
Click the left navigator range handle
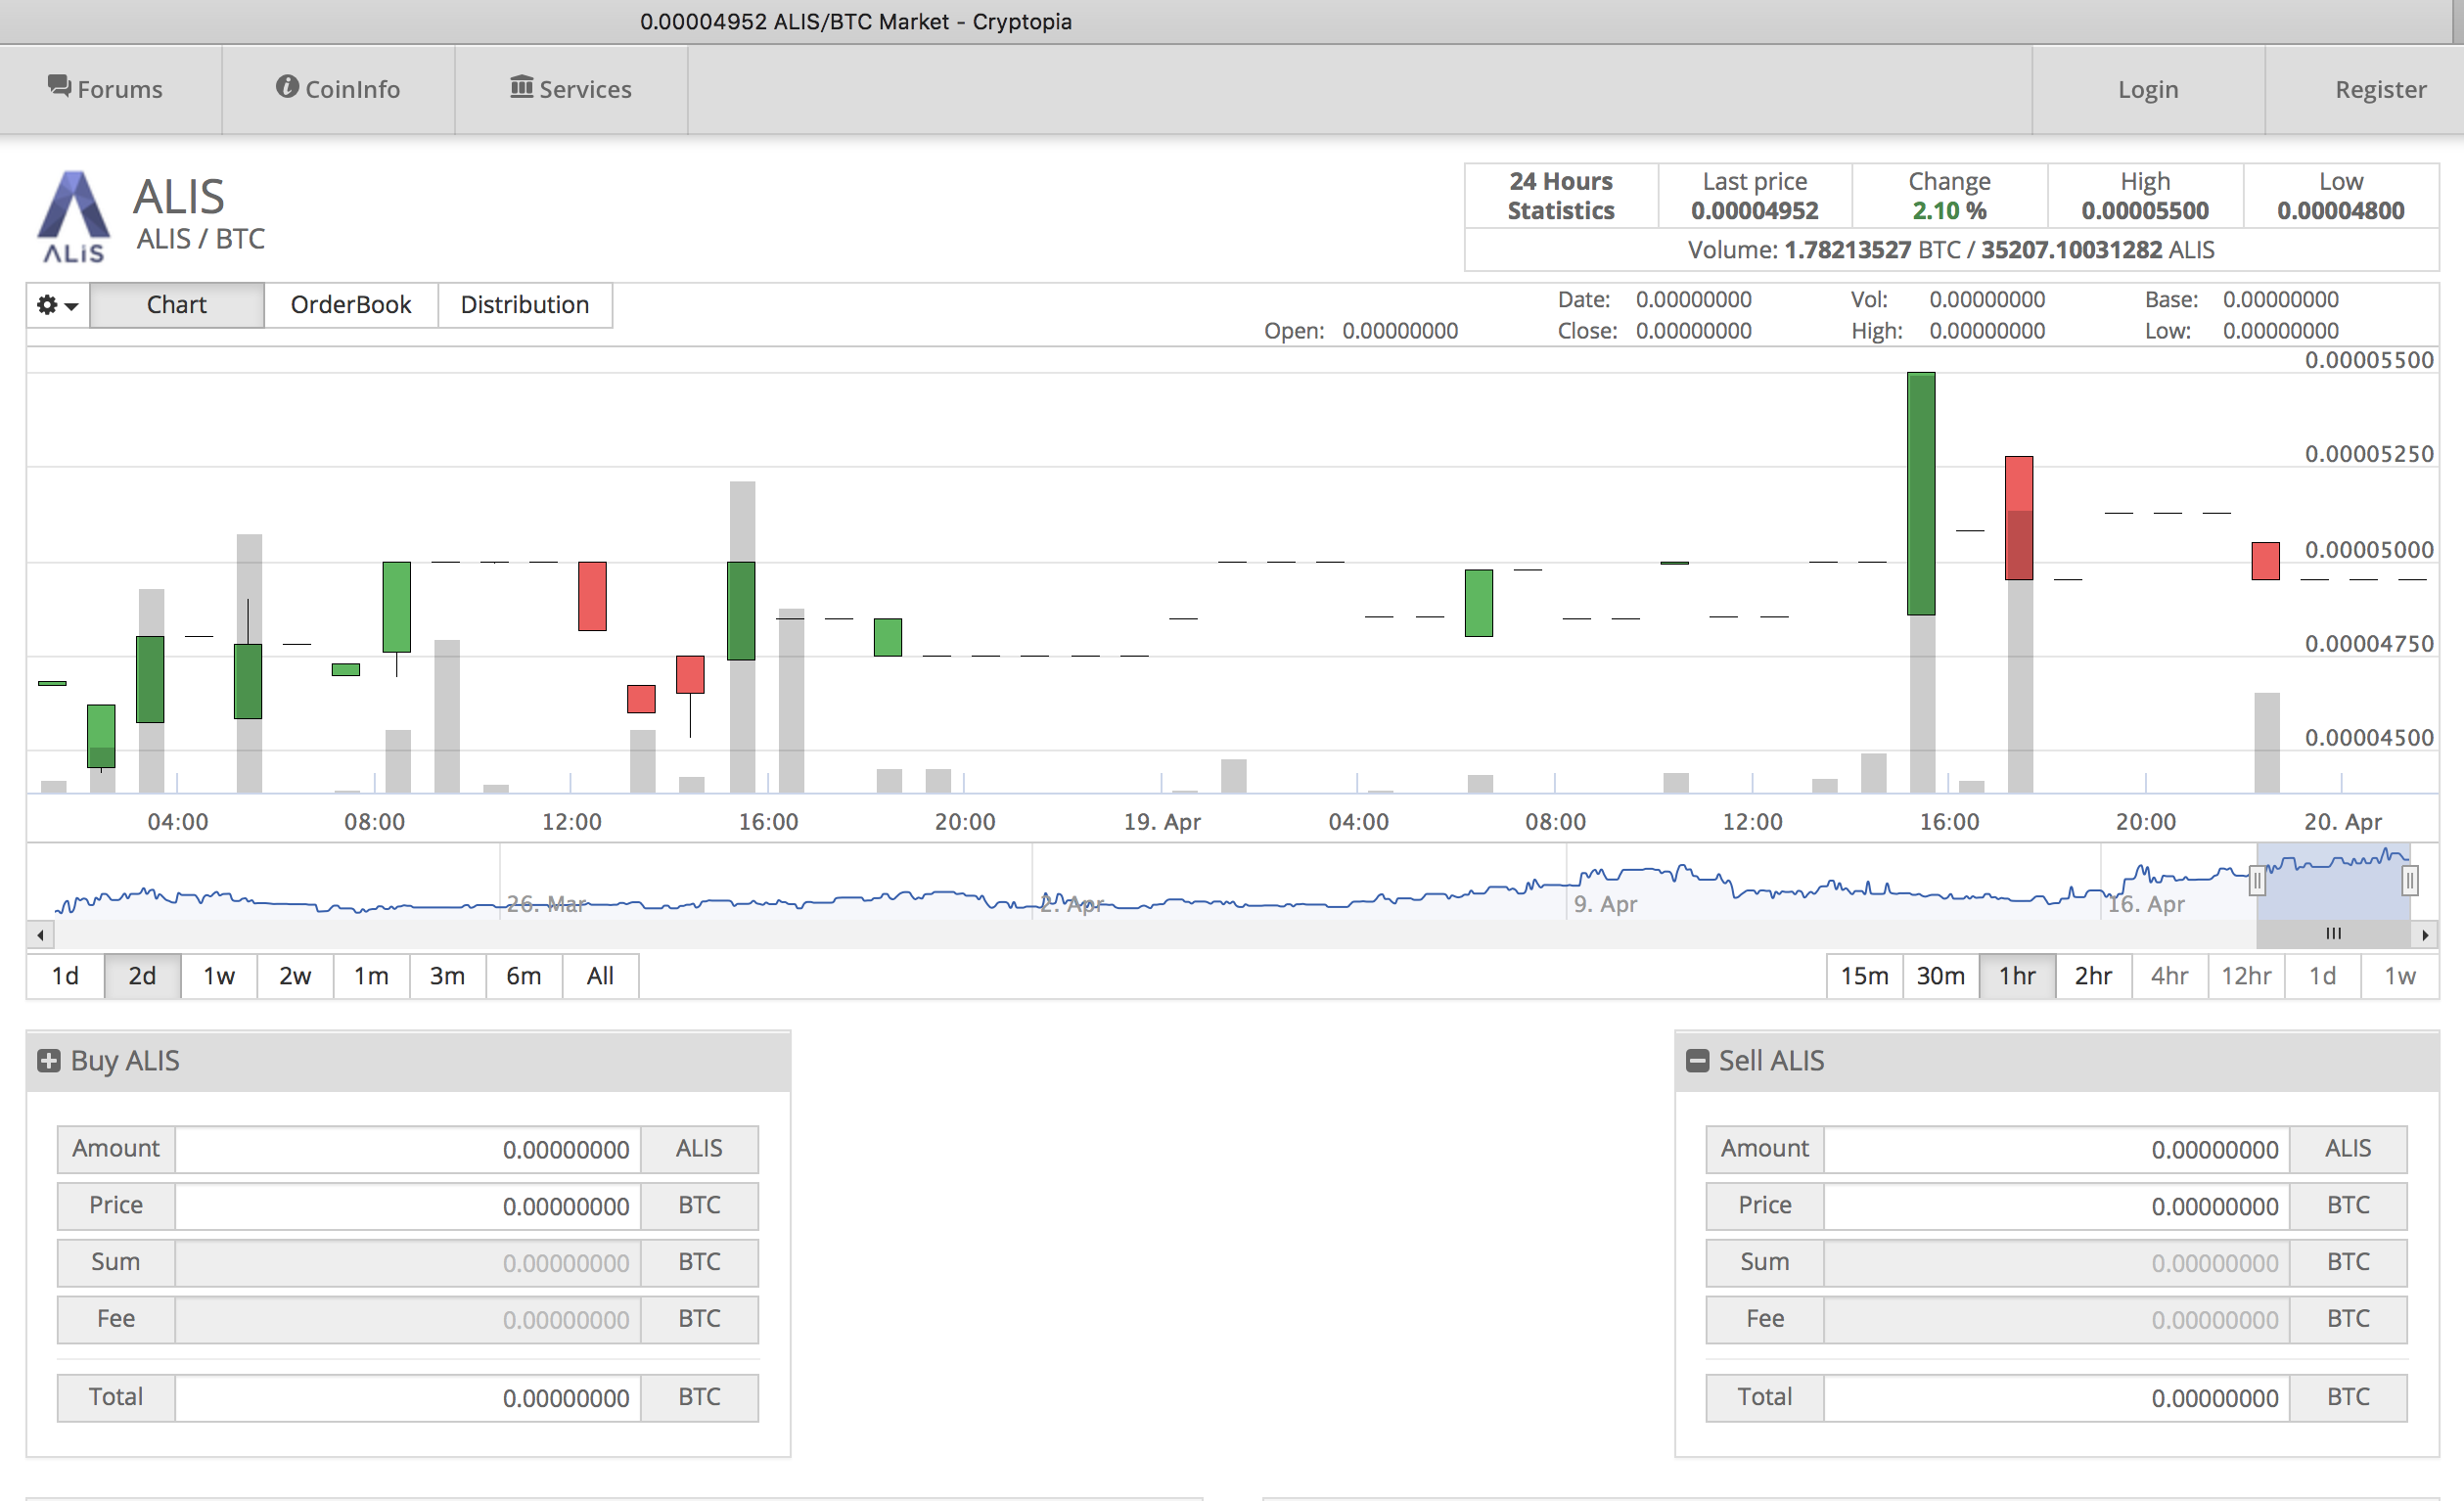tap(2256, 881)
